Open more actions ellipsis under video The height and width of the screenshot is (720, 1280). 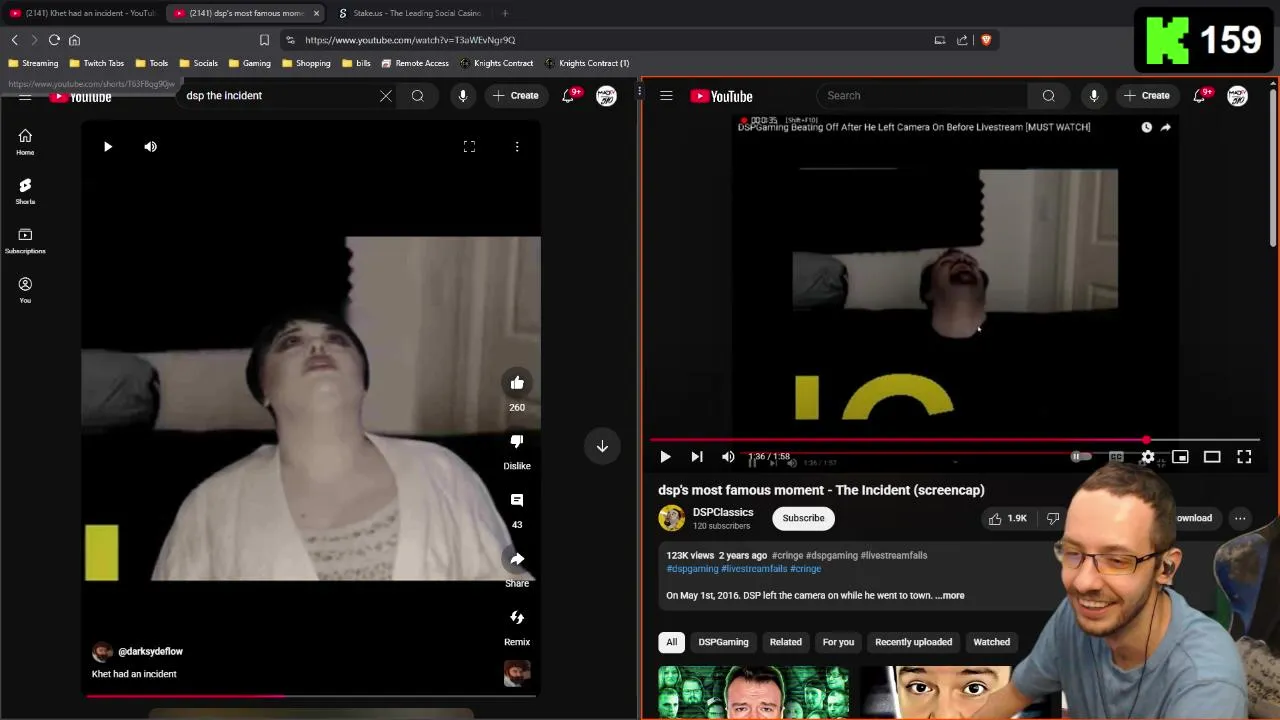pos(1240,518)
